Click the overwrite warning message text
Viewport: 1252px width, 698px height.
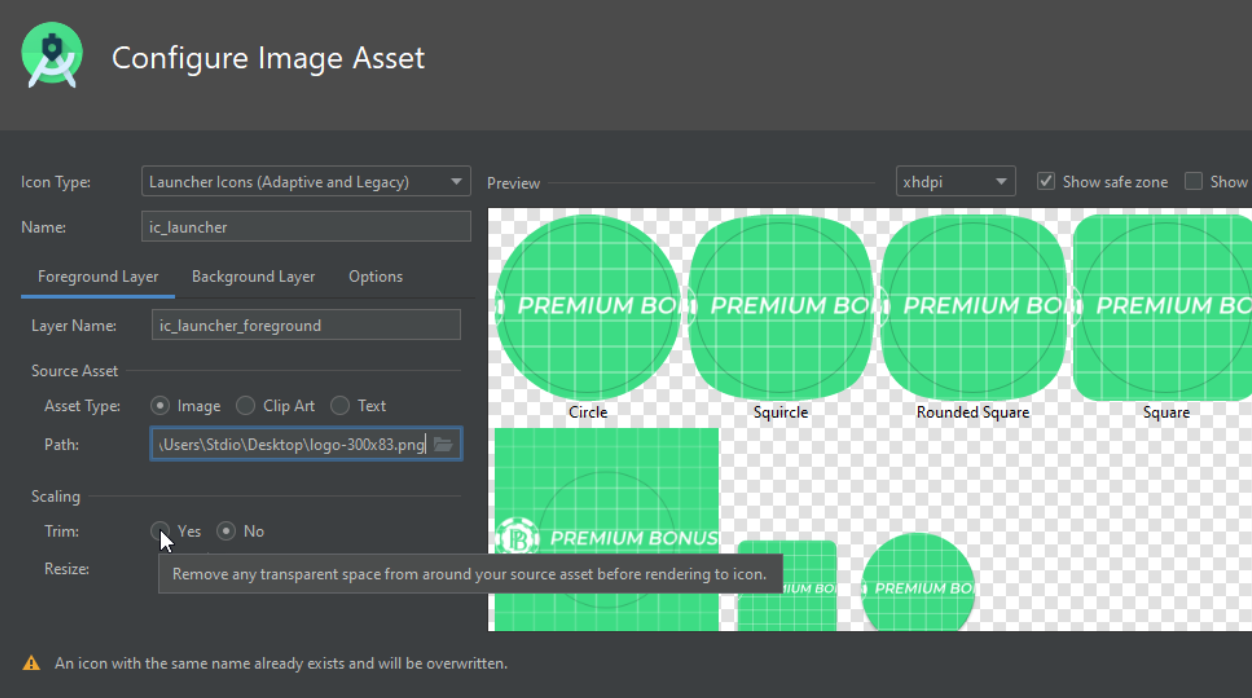(281, 663)
